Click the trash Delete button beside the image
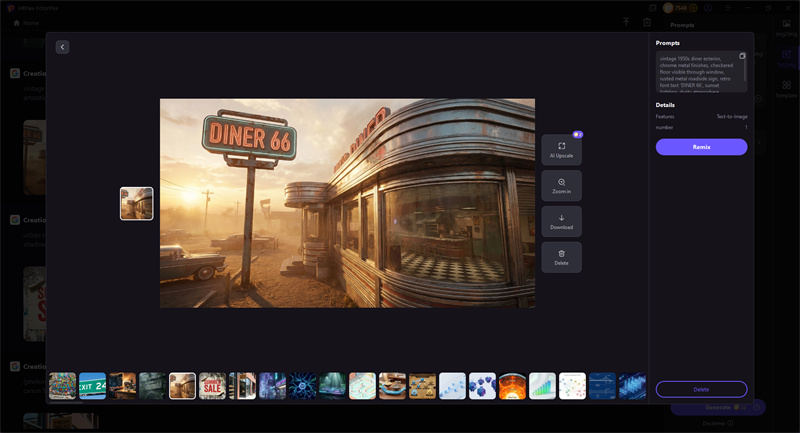This screenshot has height=433, width=800. click(561, 257)
